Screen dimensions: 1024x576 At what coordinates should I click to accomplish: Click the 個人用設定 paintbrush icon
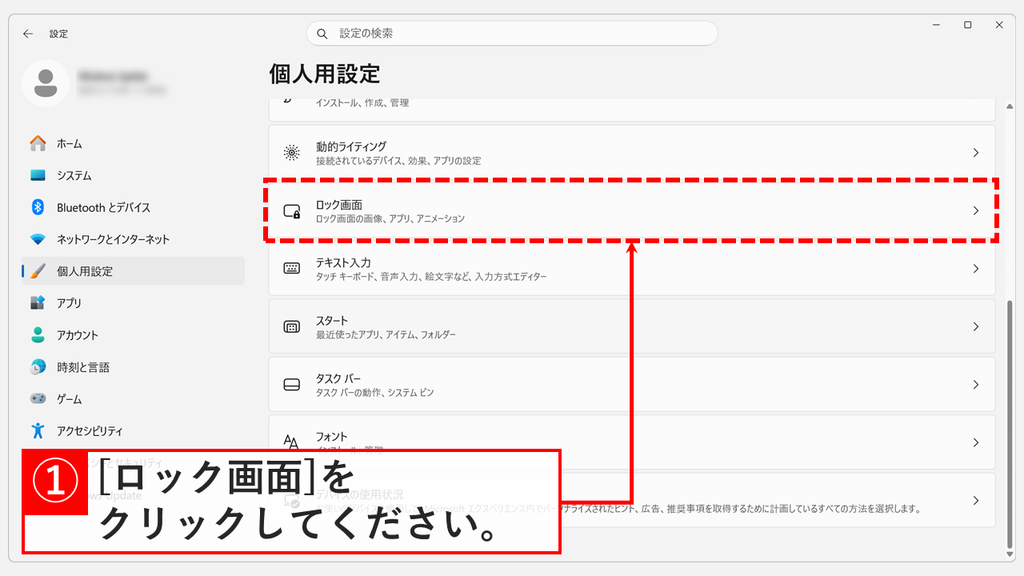tap(38, 271)
